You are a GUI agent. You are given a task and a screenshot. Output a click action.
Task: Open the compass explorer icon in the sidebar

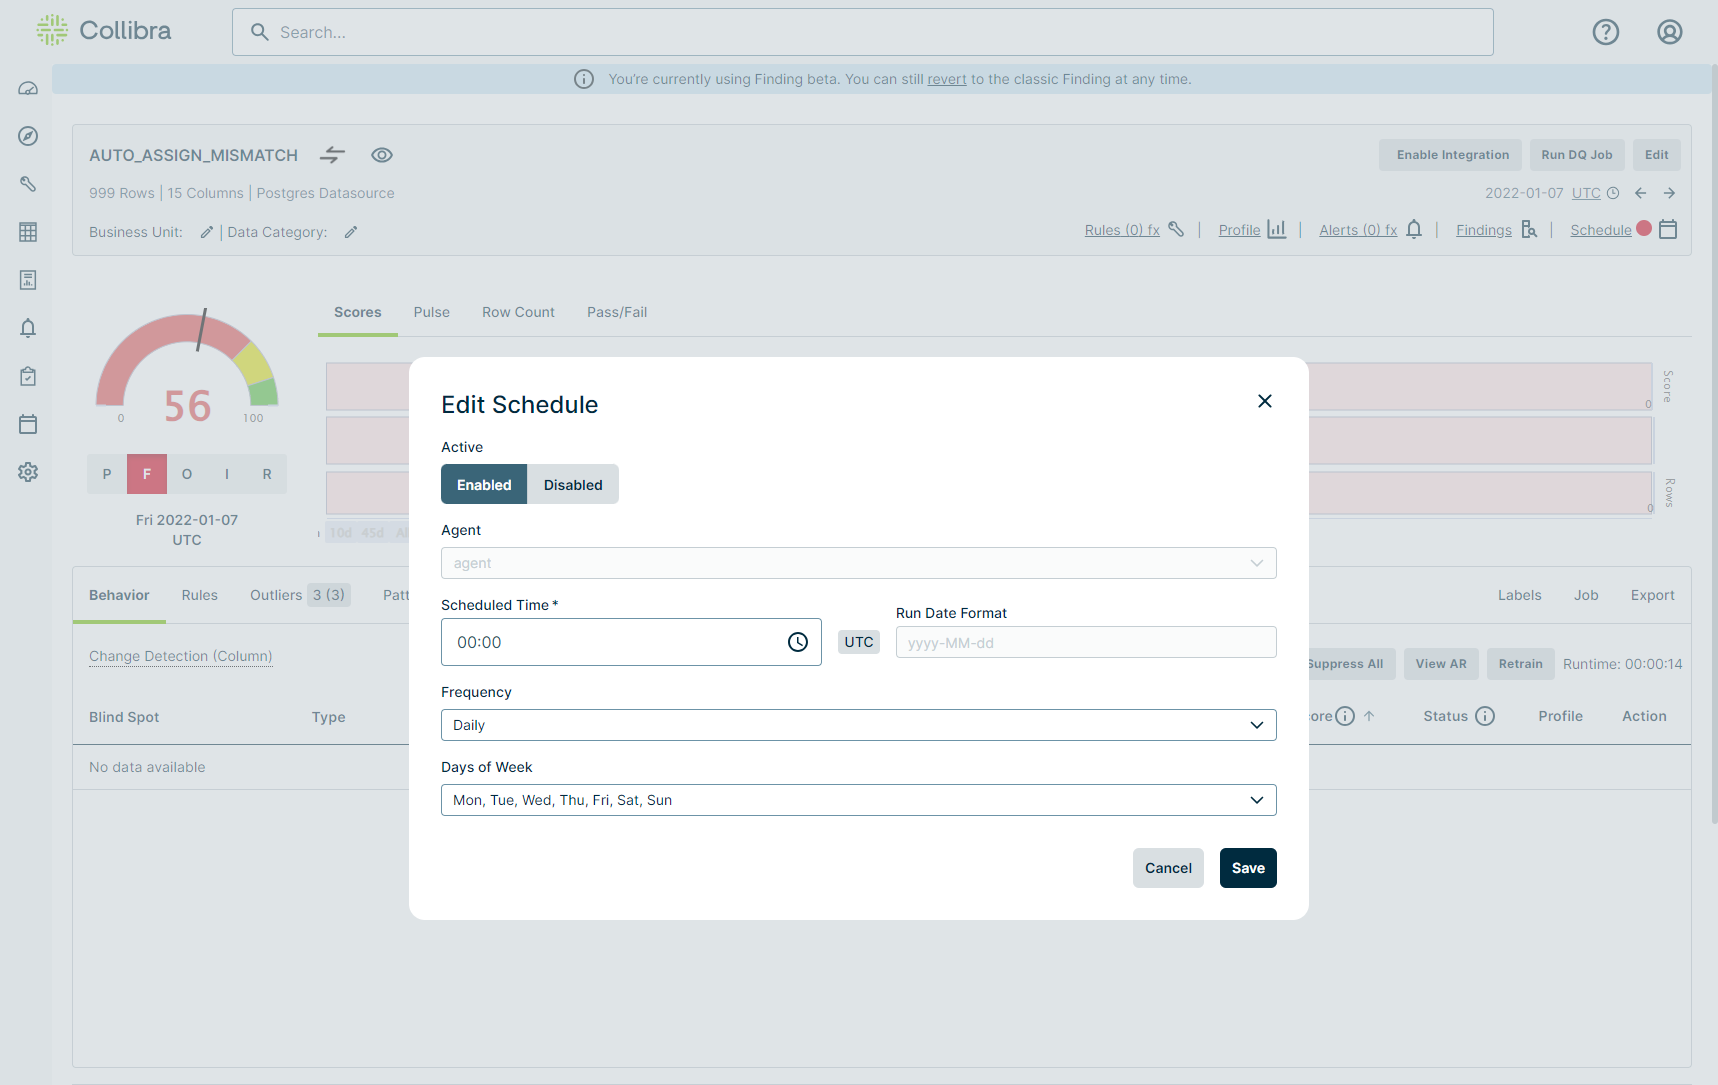28,136
